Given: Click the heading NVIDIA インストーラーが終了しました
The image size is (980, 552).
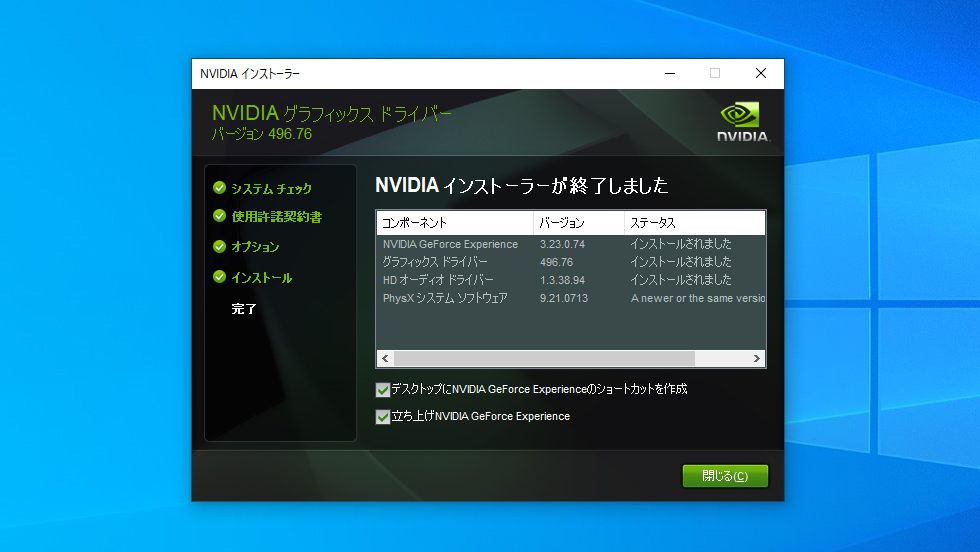Looking at the screenshot, I should click(522, 185).
